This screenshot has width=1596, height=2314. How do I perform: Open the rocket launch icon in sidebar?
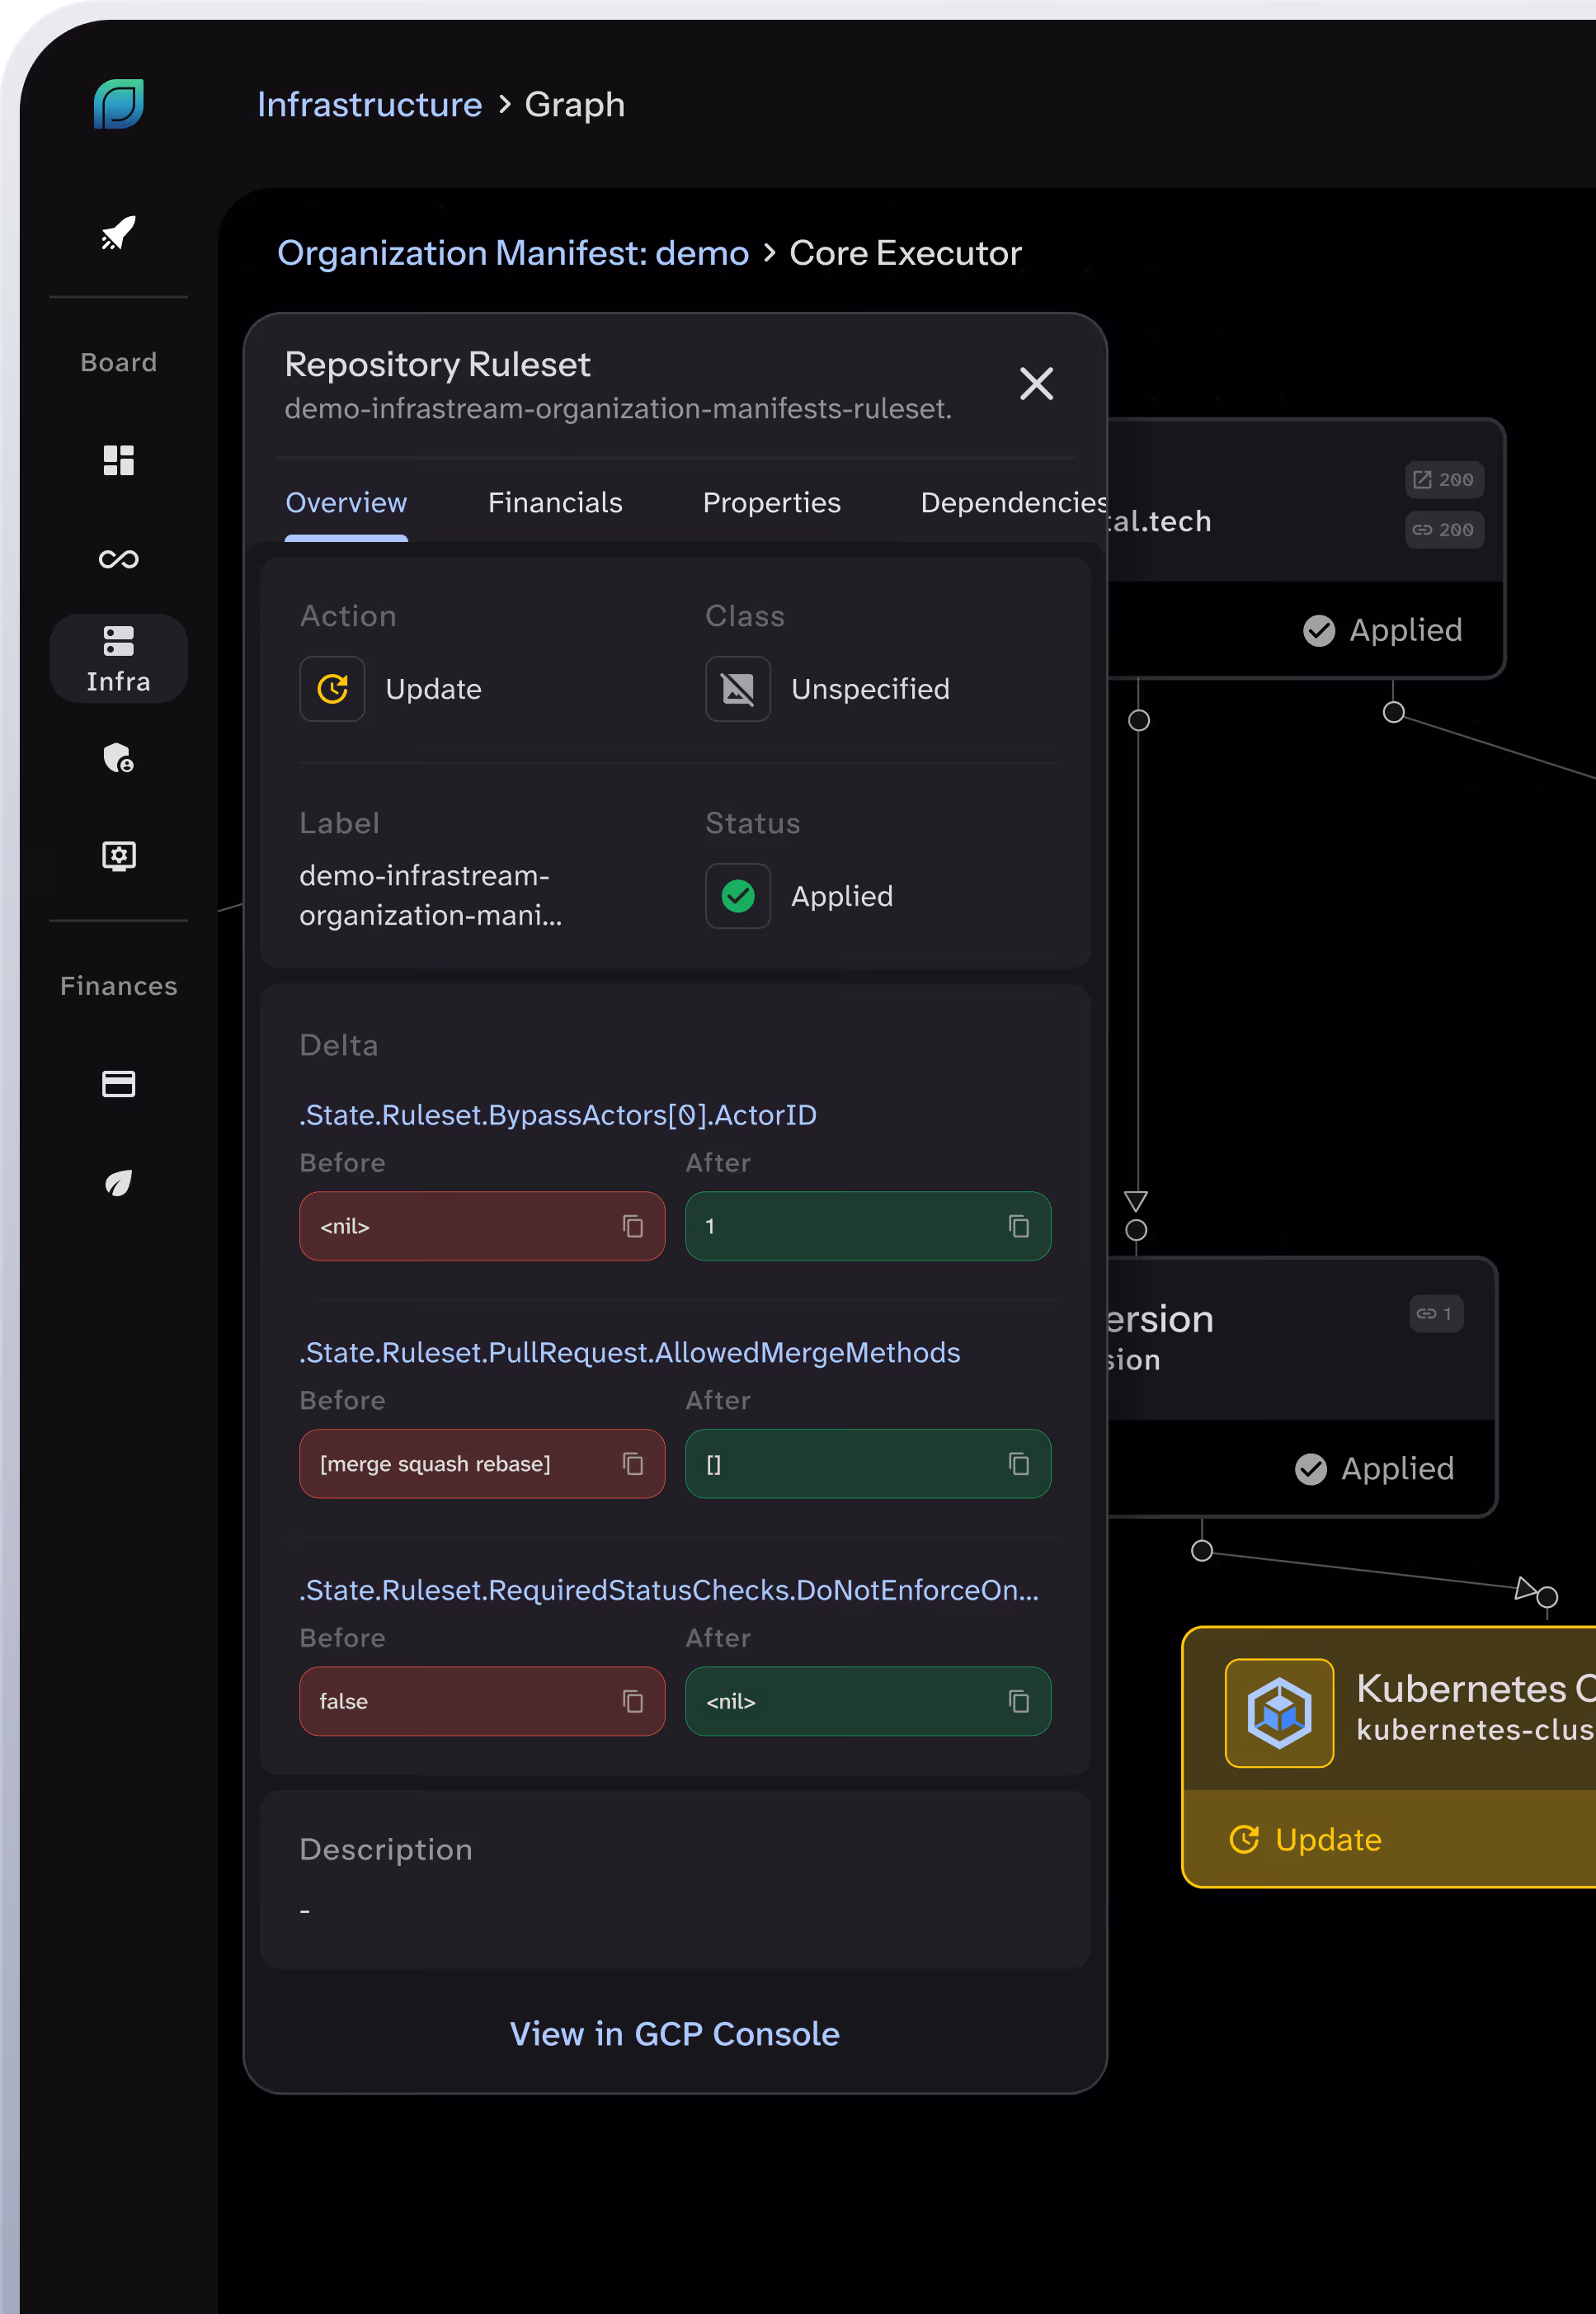[x=118, y=233]
